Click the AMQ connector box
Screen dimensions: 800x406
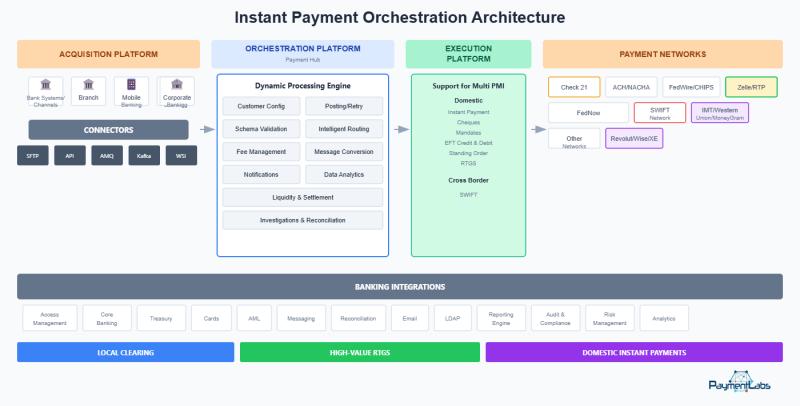click(x=107, y=156)
